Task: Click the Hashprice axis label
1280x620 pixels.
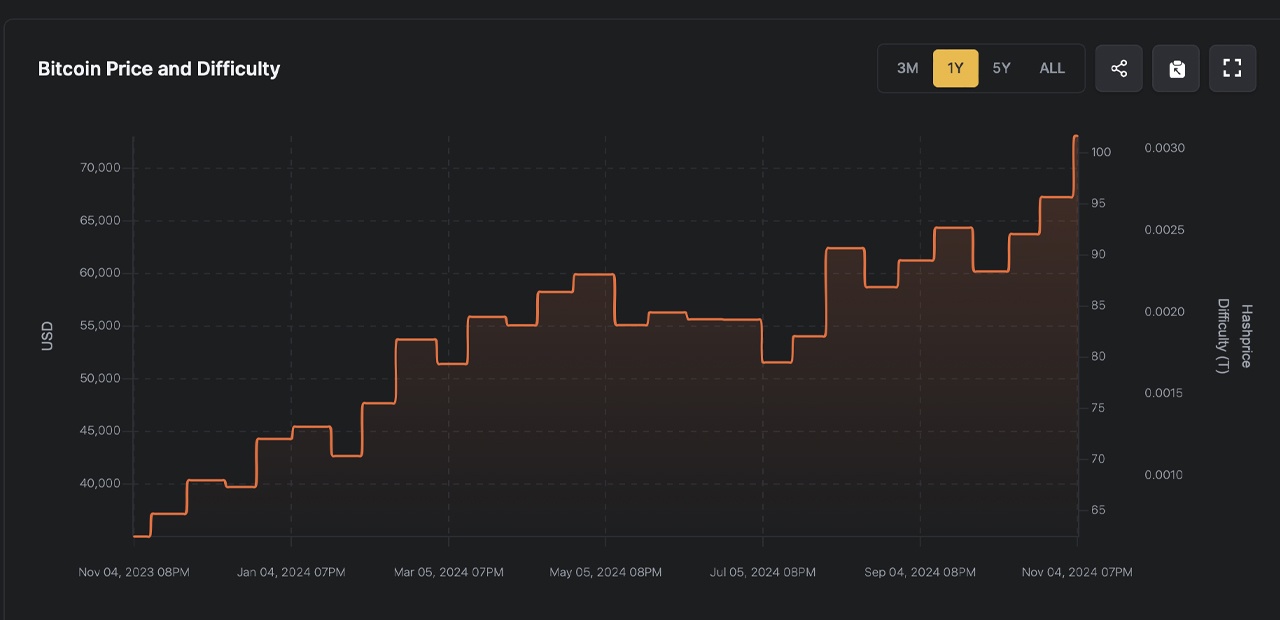Action: point(1245,336)
